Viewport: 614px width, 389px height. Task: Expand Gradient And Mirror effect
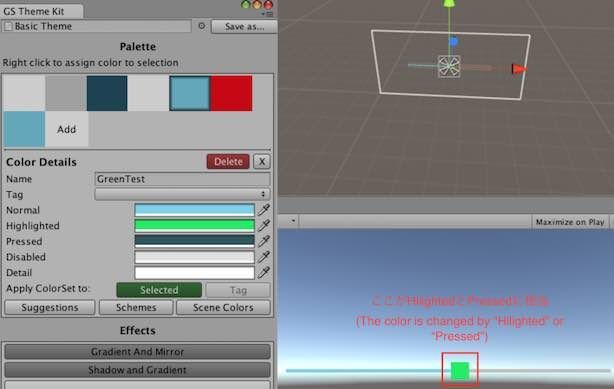(x=137, y=351)
